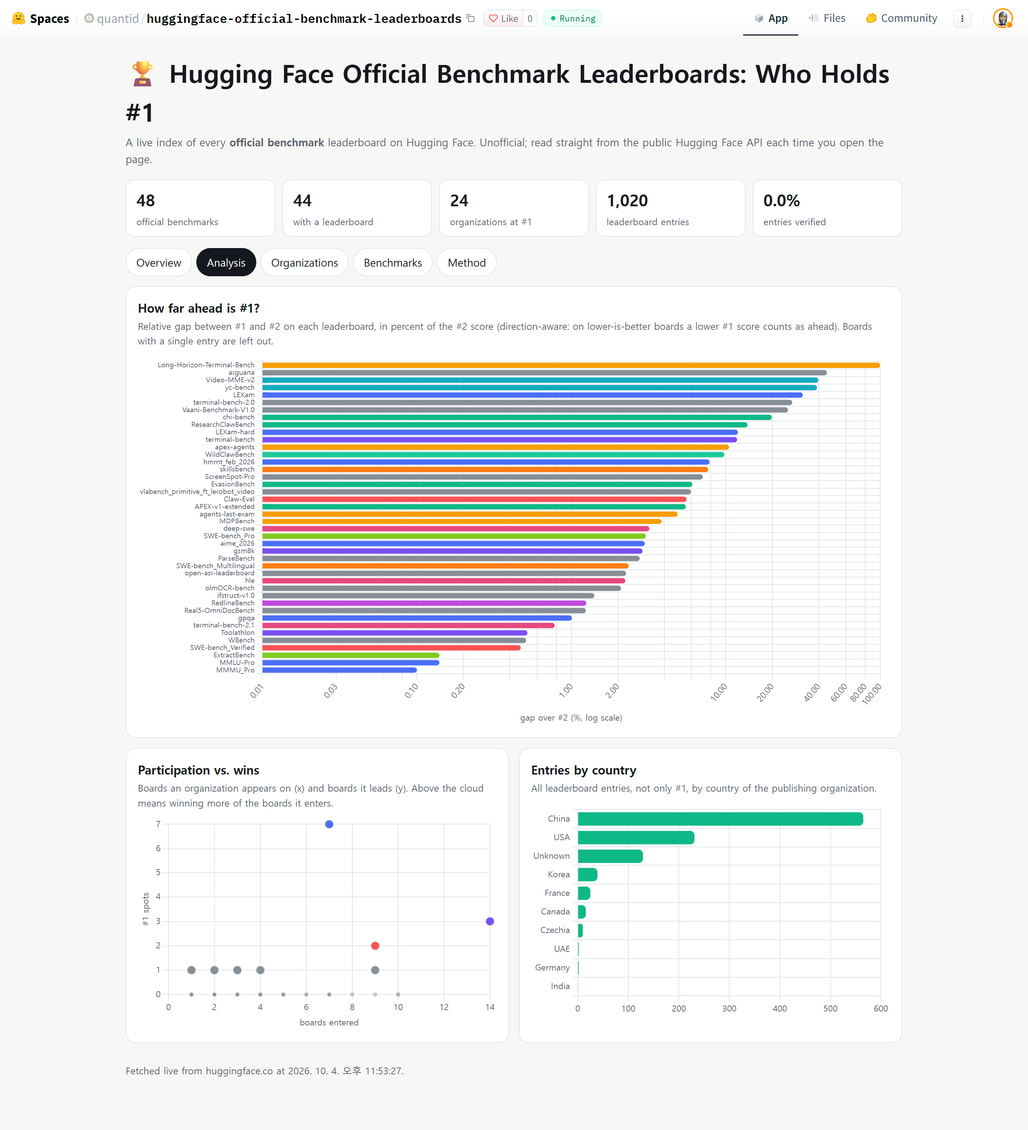The height and width of the screenshot is (1130, 1028).
Task: Click the arguana bar in gap chart
Action: [544, 373]
